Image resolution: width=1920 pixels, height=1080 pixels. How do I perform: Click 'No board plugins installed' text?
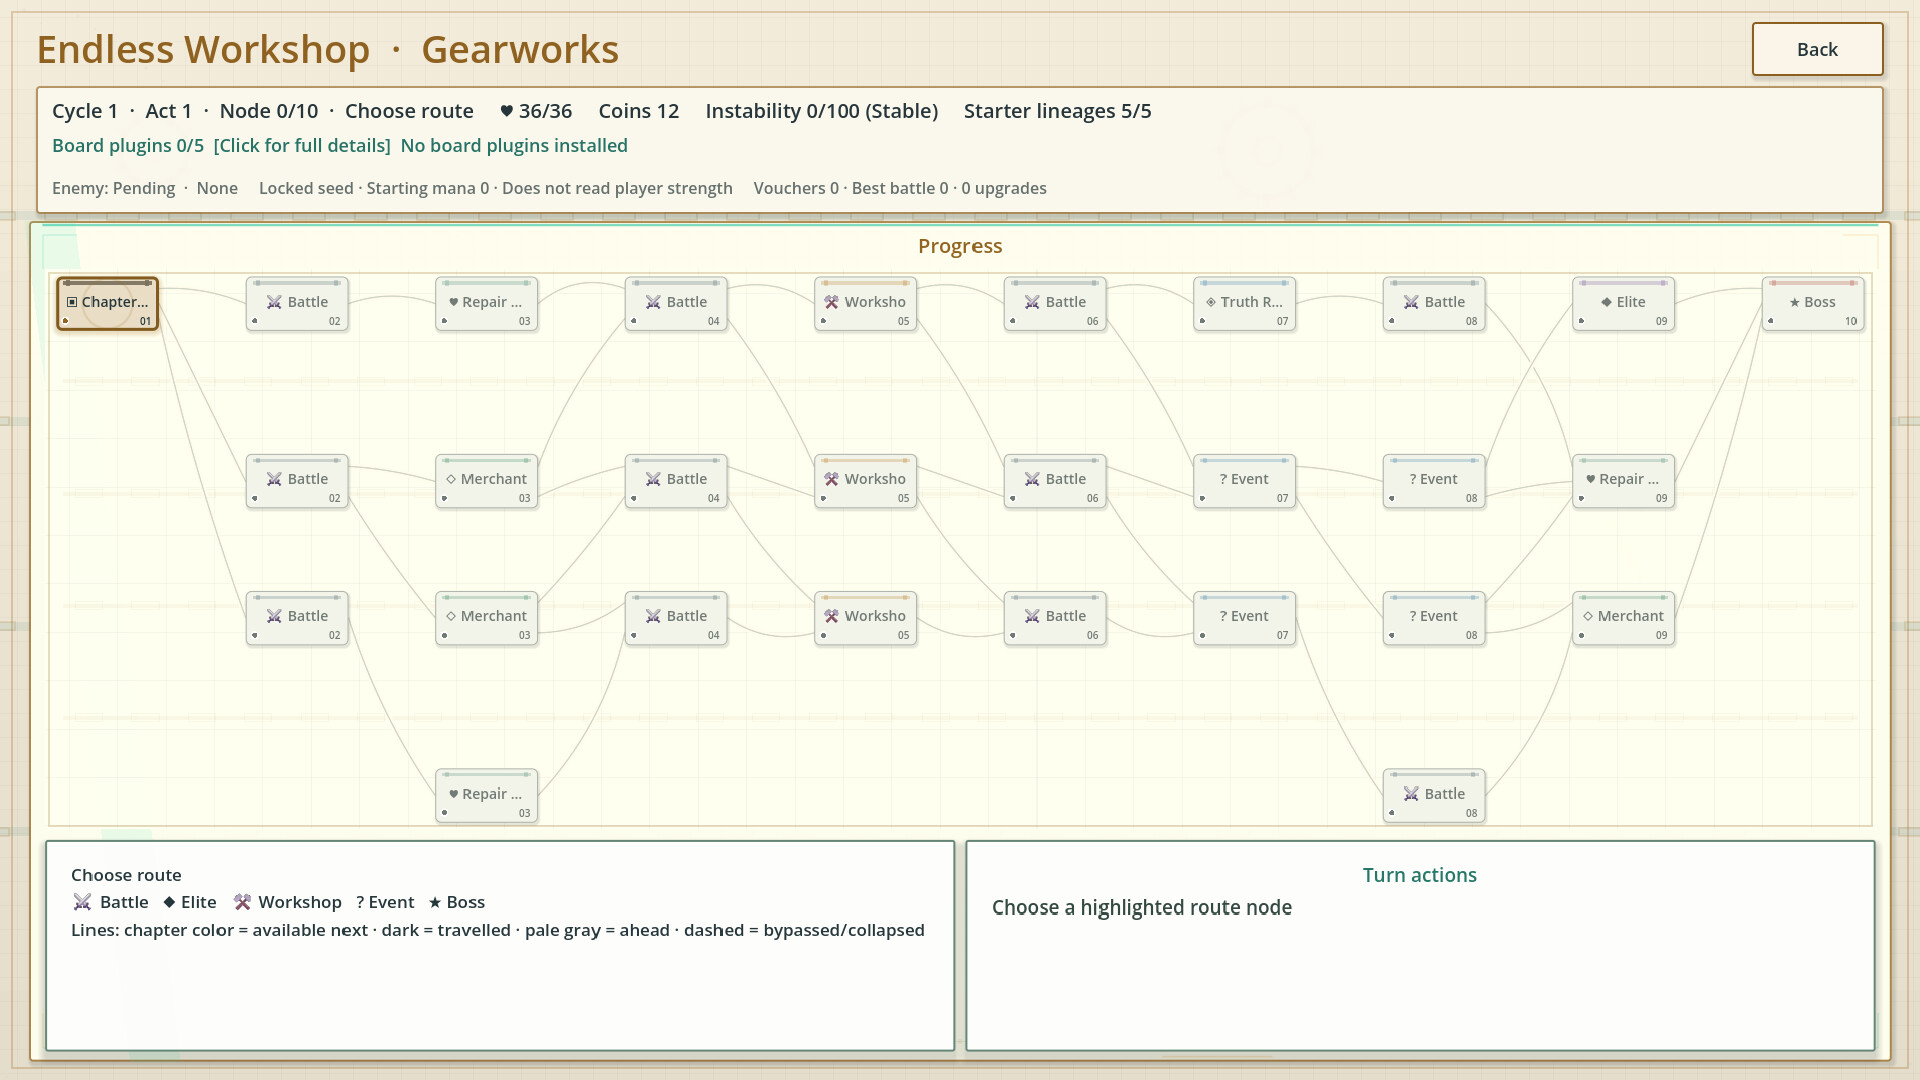click(x=514, y=146)
